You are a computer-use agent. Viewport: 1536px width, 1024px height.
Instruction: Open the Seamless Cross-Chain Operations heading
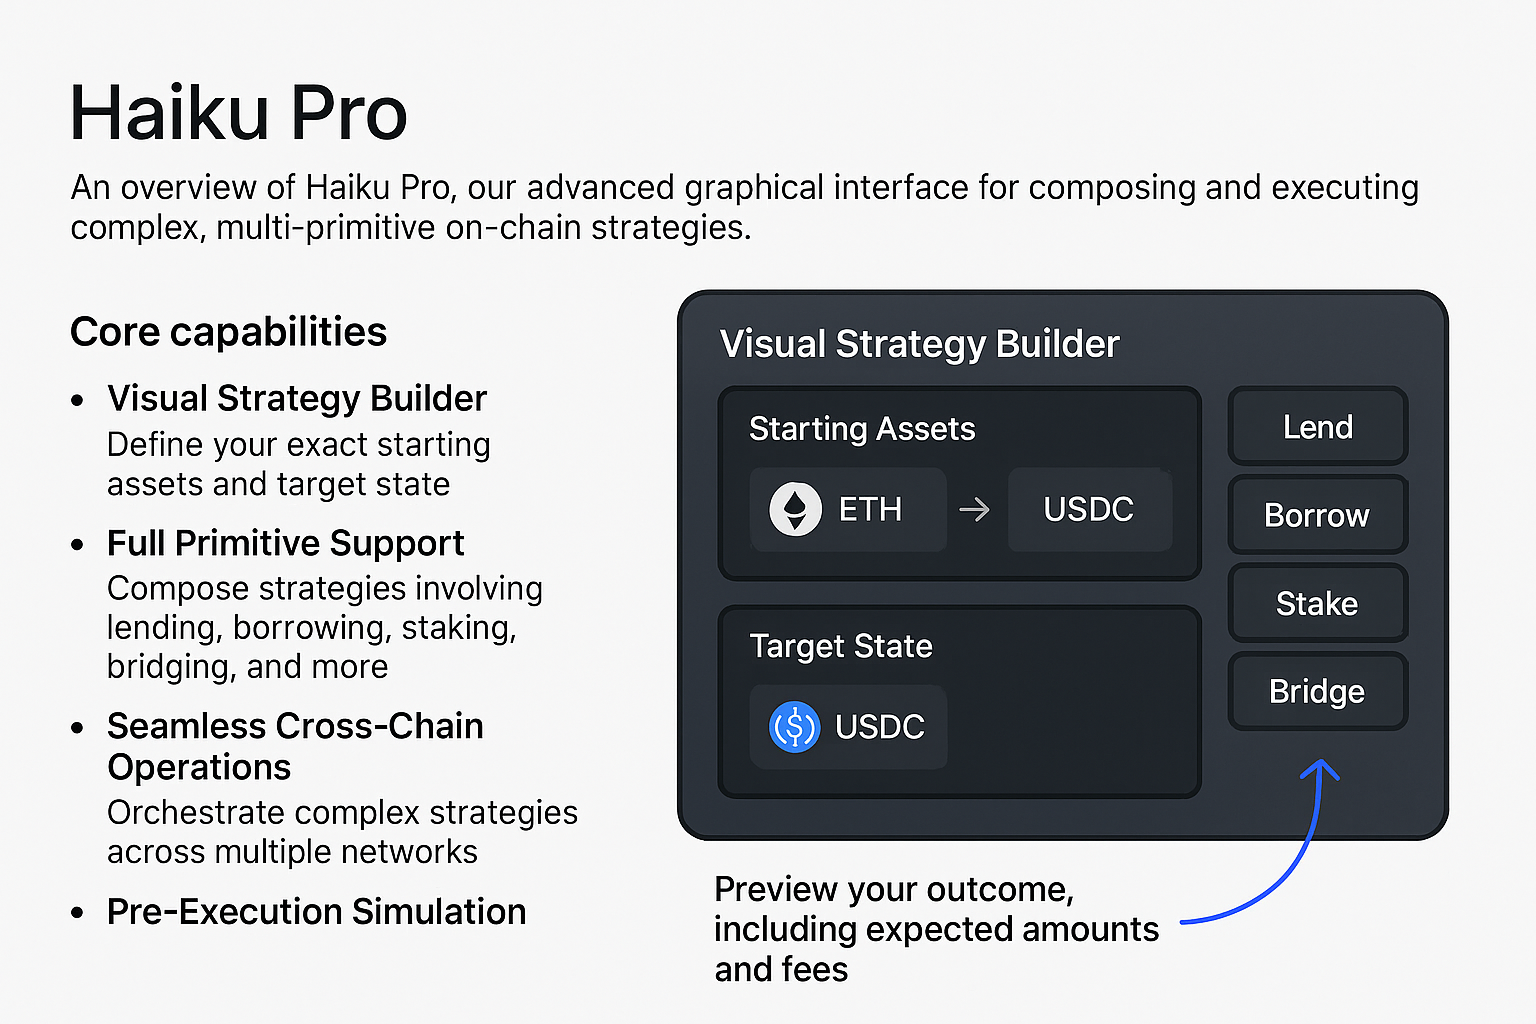[x=295, y=746]
